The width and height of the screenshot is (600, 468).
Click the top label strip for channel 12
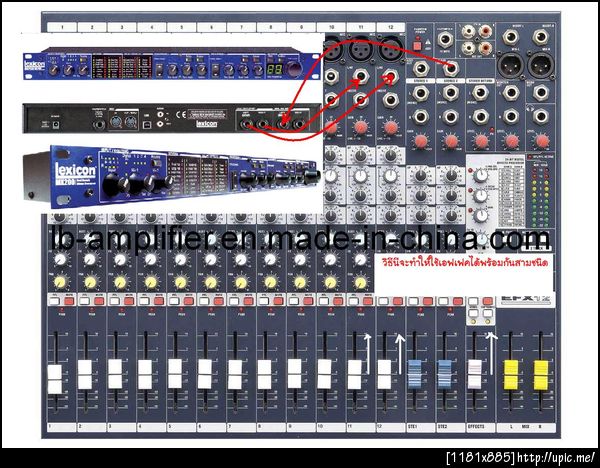point(391,27)
